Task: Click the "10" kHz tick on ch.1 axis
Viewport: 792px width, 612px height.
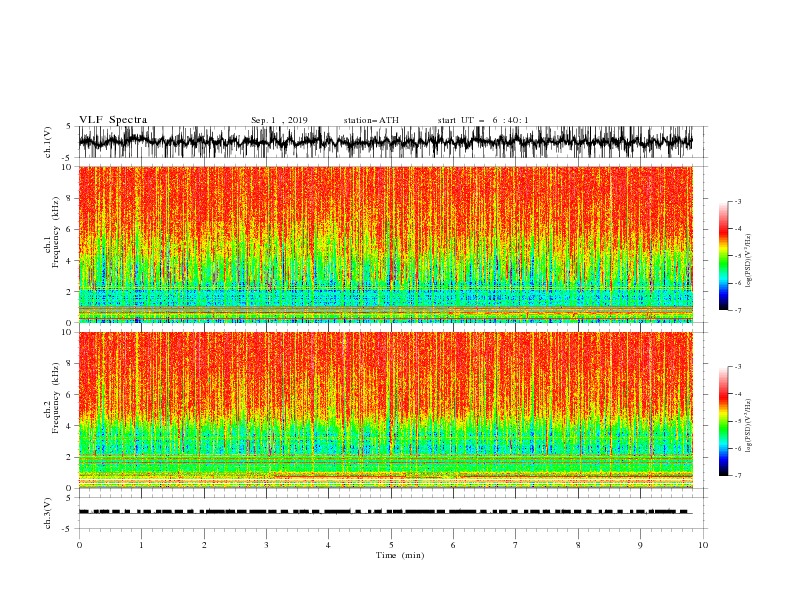Action: pyautogui.click(x=67, y=167)
